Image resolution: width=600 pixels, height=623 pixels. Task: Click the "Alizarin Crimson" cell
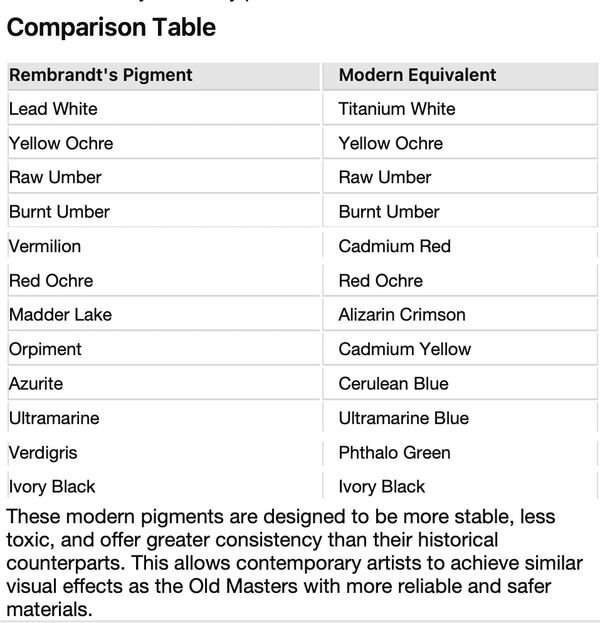(x=402, y=315)
